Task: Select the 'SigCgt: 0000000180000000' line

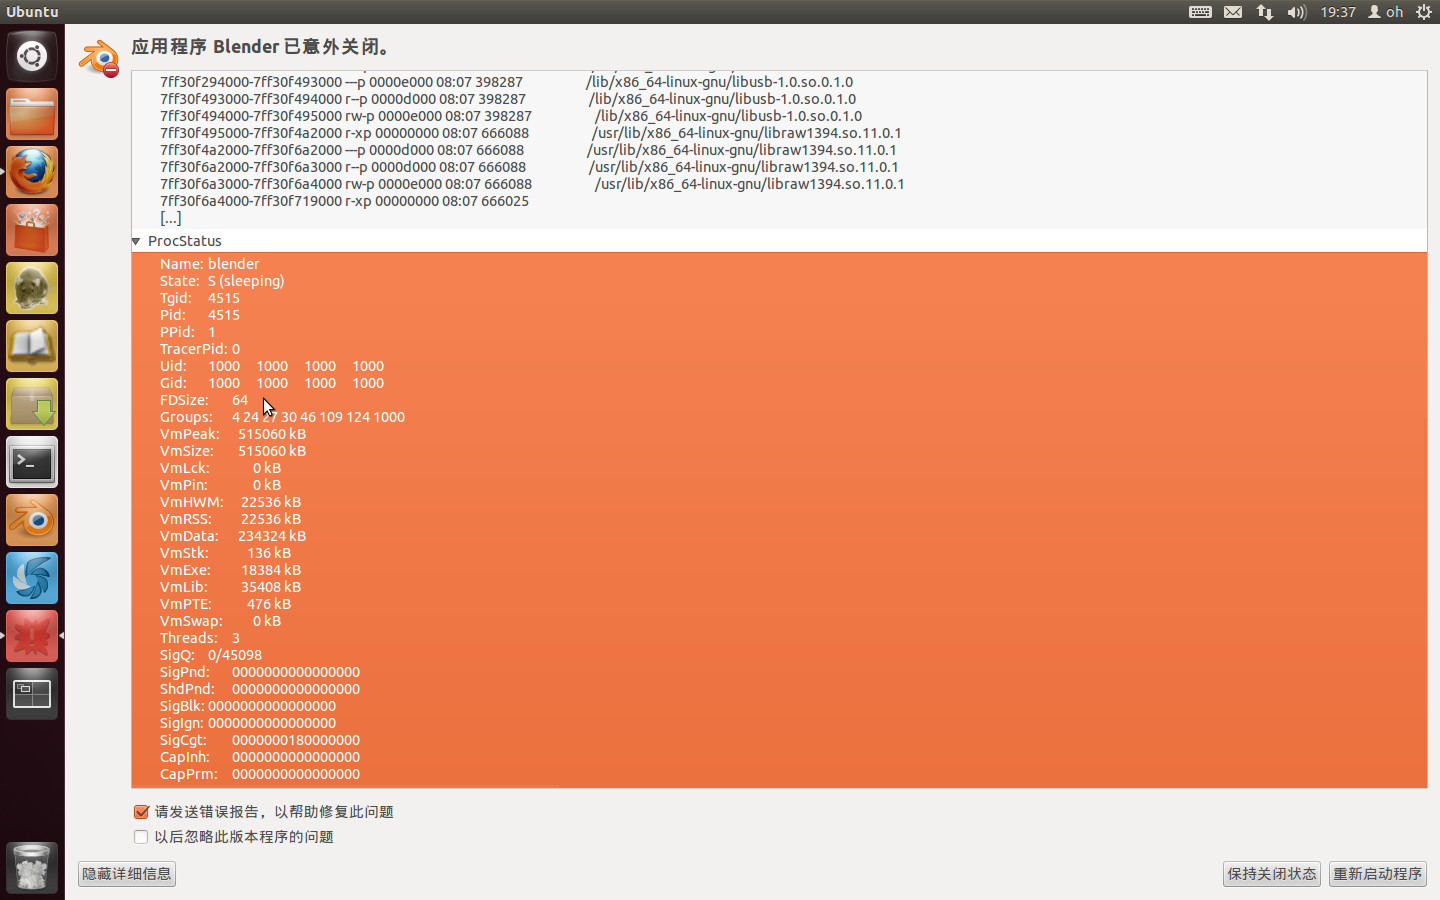Action: 260,740
